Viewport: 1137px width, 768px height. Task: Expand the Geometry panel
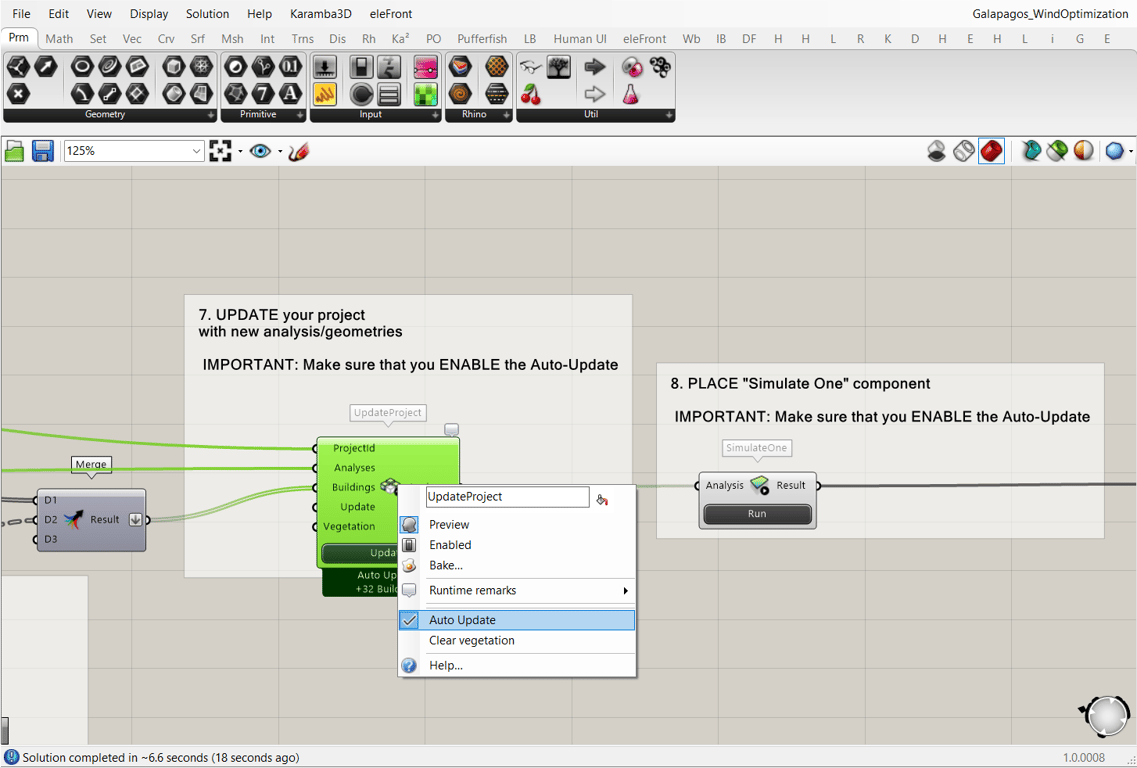211,115
